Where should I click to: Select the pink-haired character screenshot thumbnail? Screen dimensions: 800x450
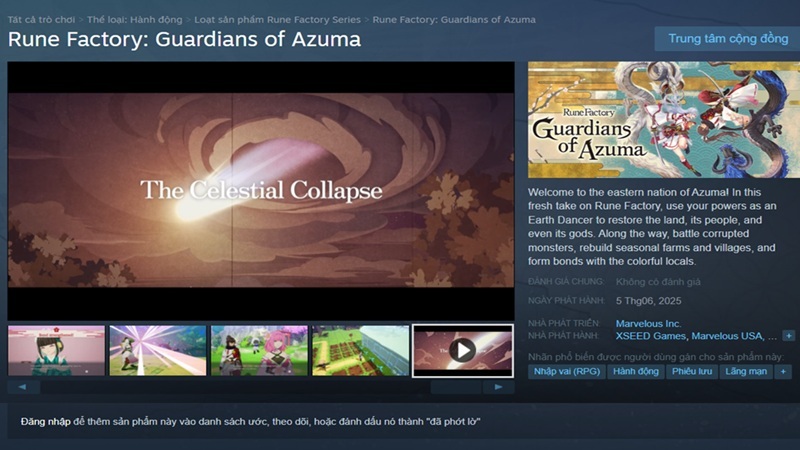click(x=259, y=351)
